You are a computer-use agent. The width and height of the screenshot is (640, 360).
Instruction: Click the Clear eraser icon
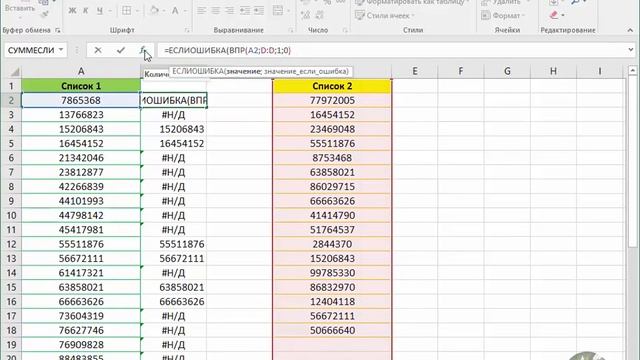coord(554,15)
